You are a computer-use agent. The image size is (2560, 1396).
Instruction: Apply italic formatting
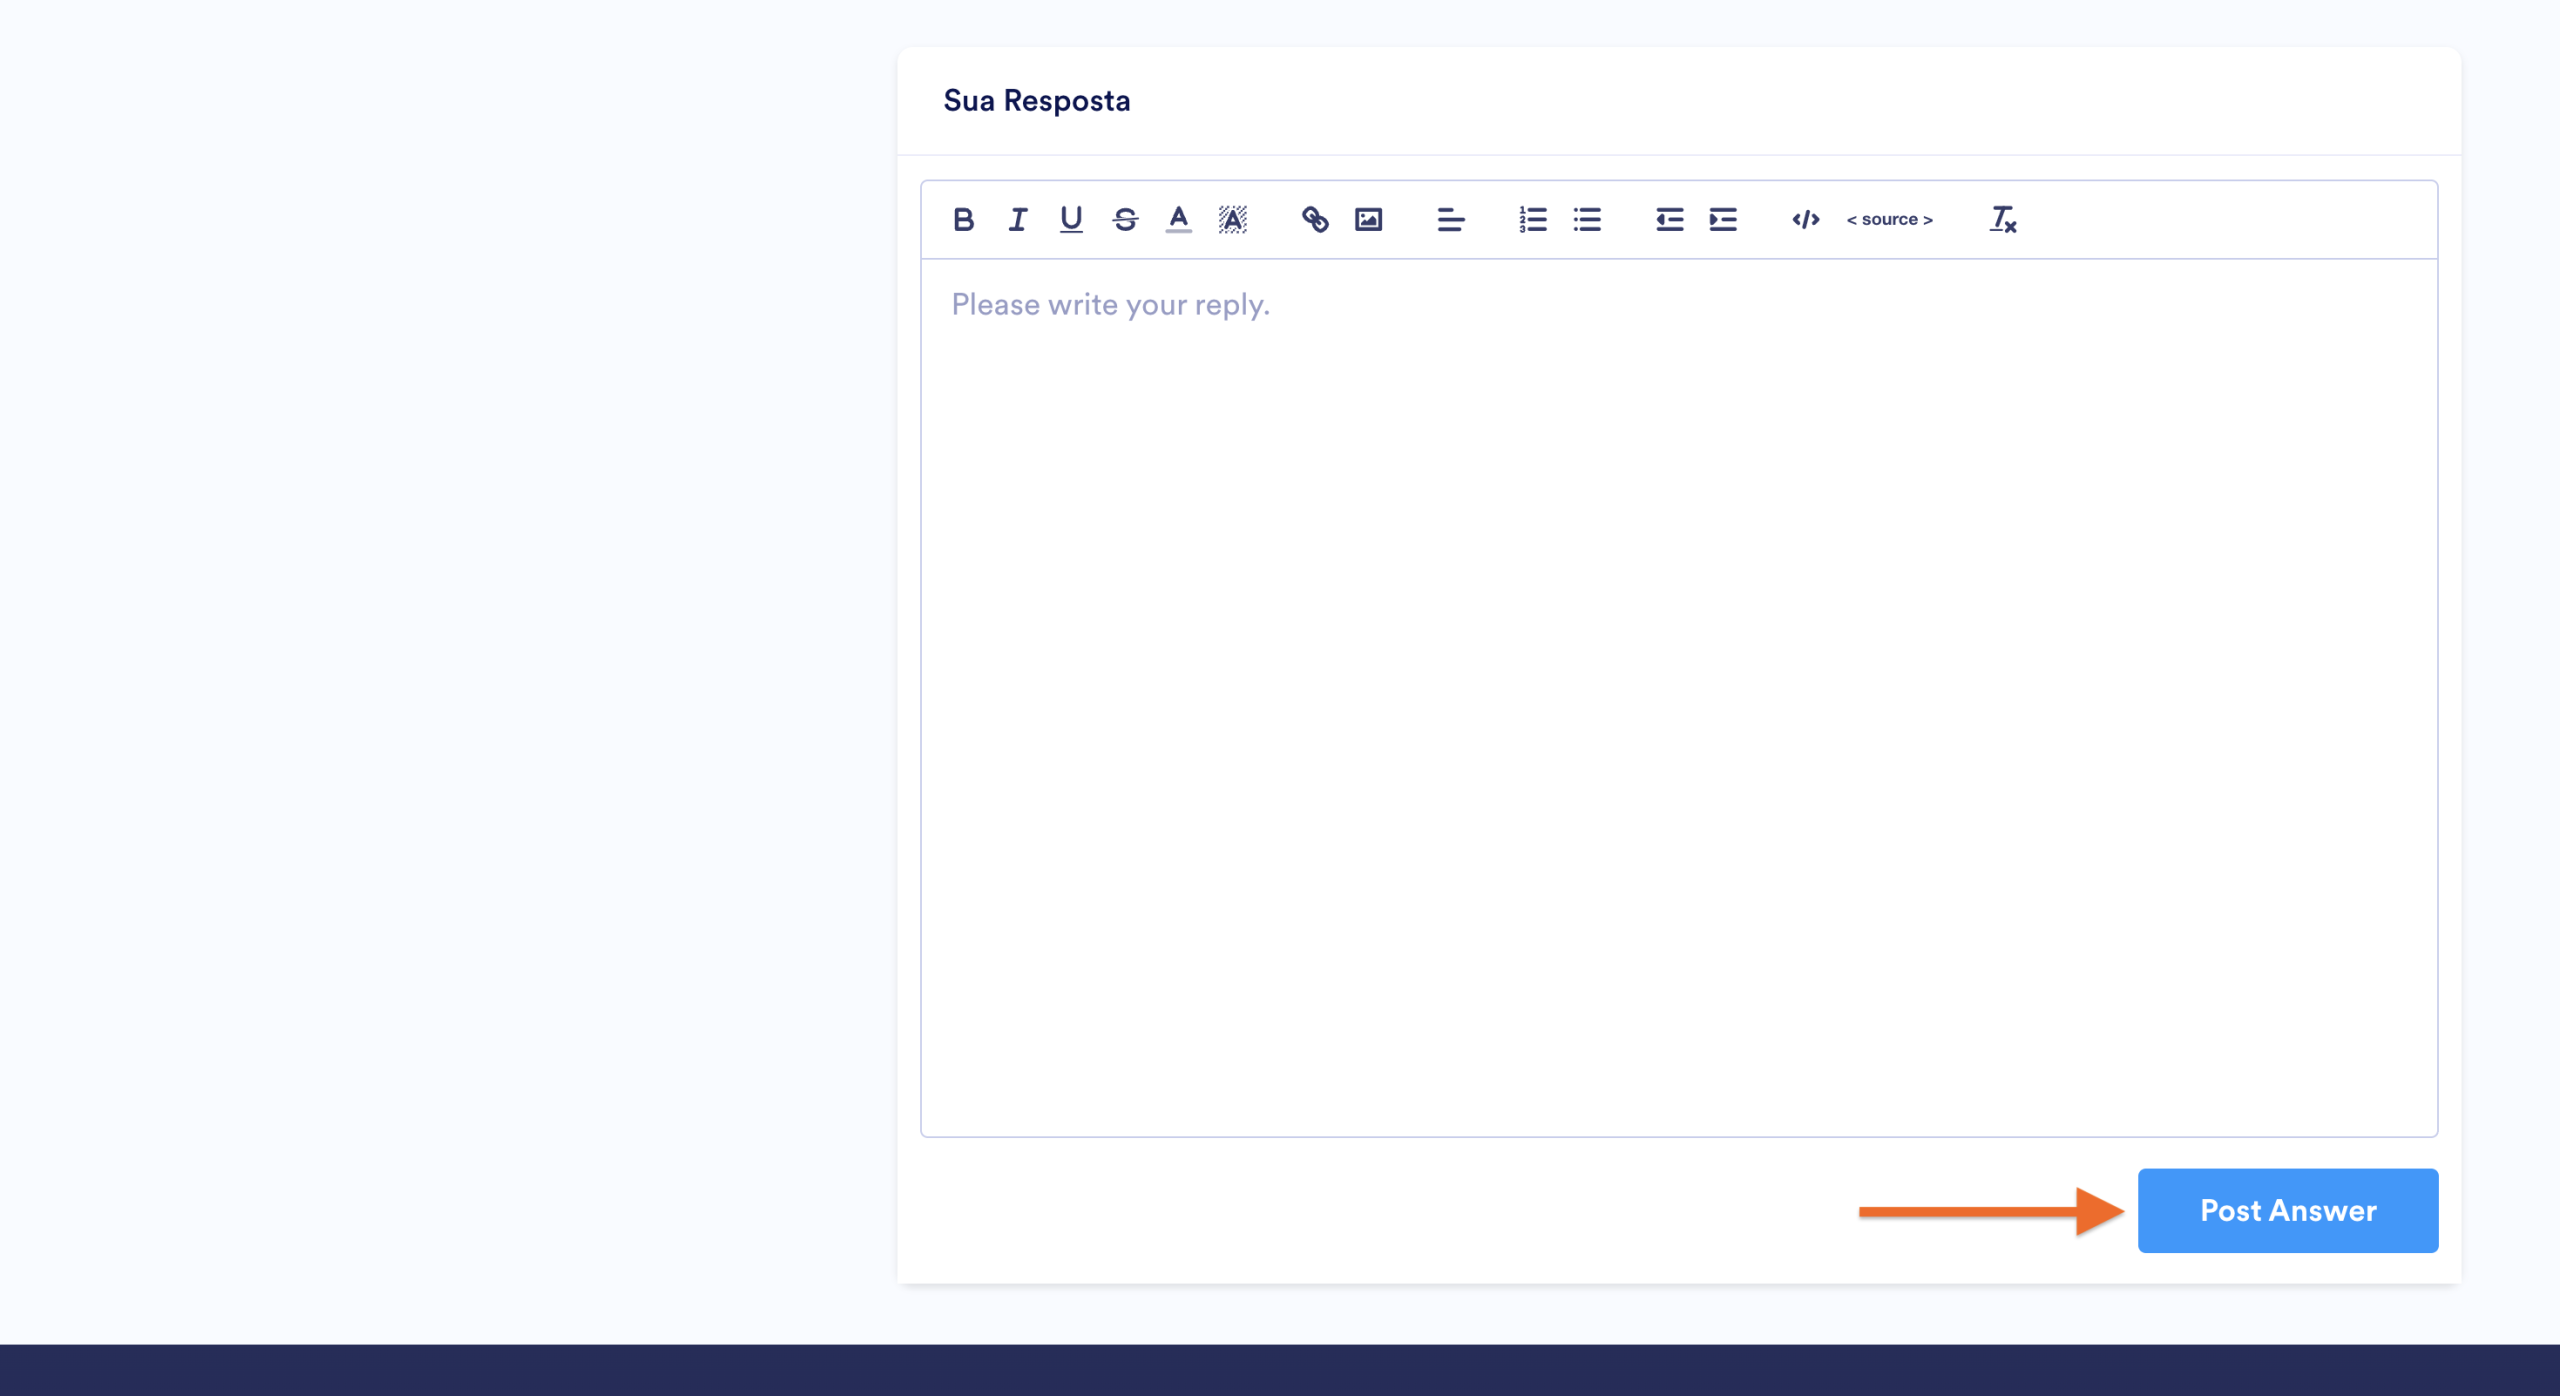click(1017, 219)
